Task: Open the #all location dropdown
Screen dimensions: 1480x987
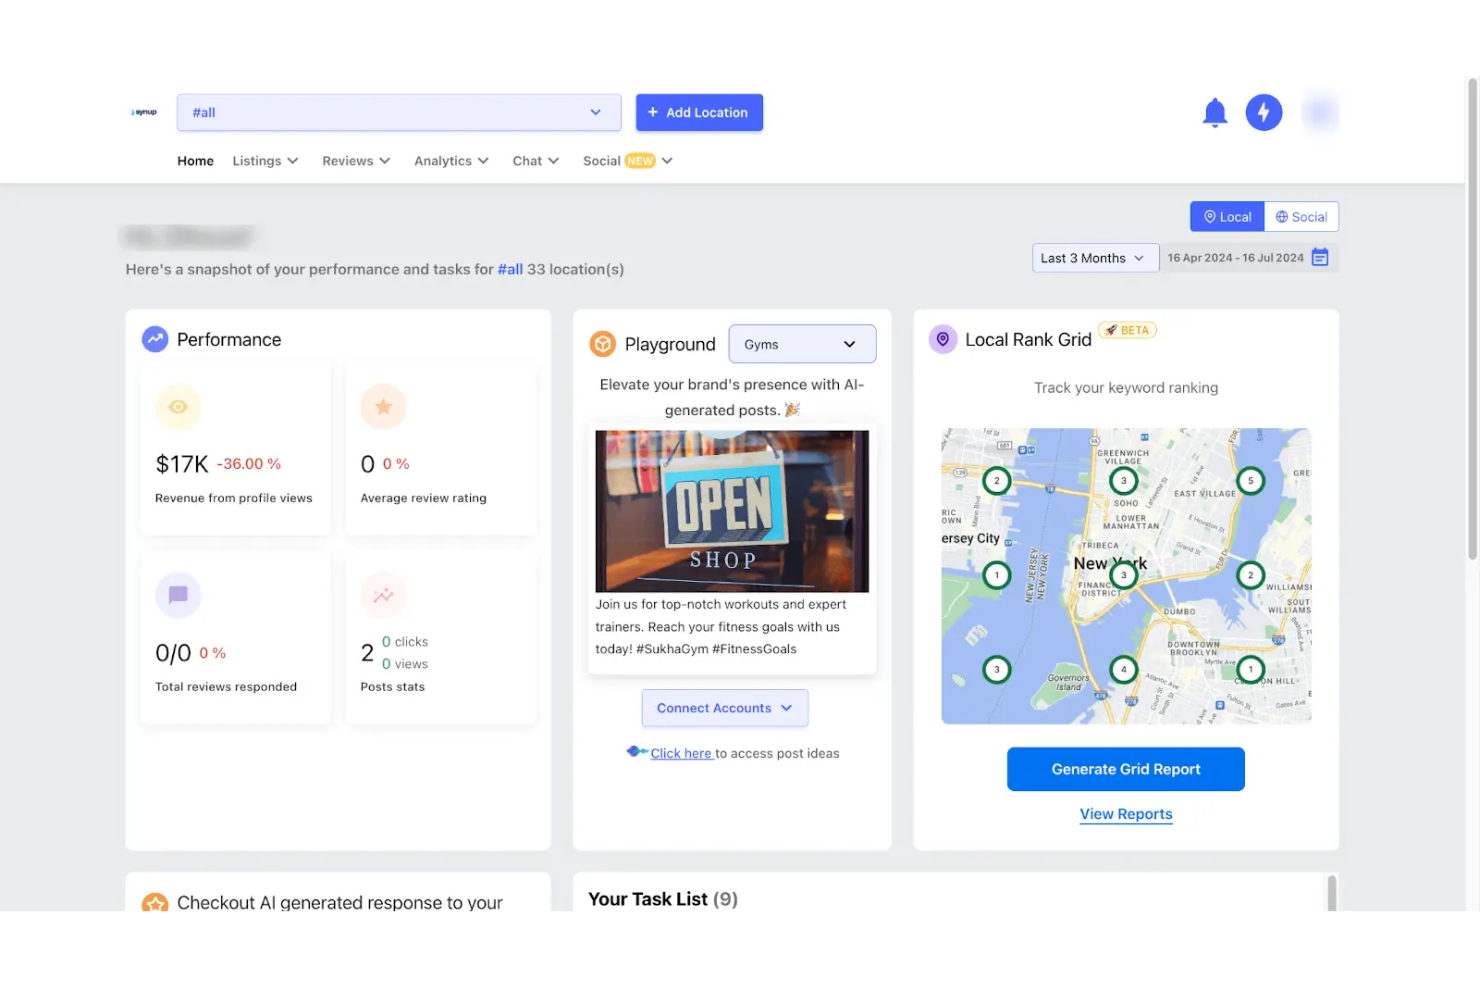Action: coord(398,112)
